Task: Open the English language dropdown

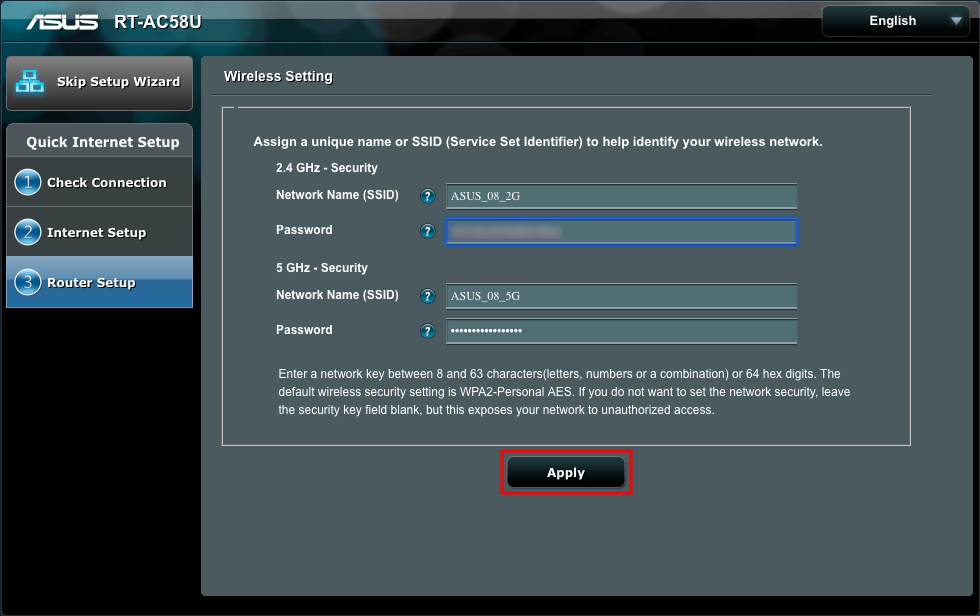Action: (x=895, y=21)
